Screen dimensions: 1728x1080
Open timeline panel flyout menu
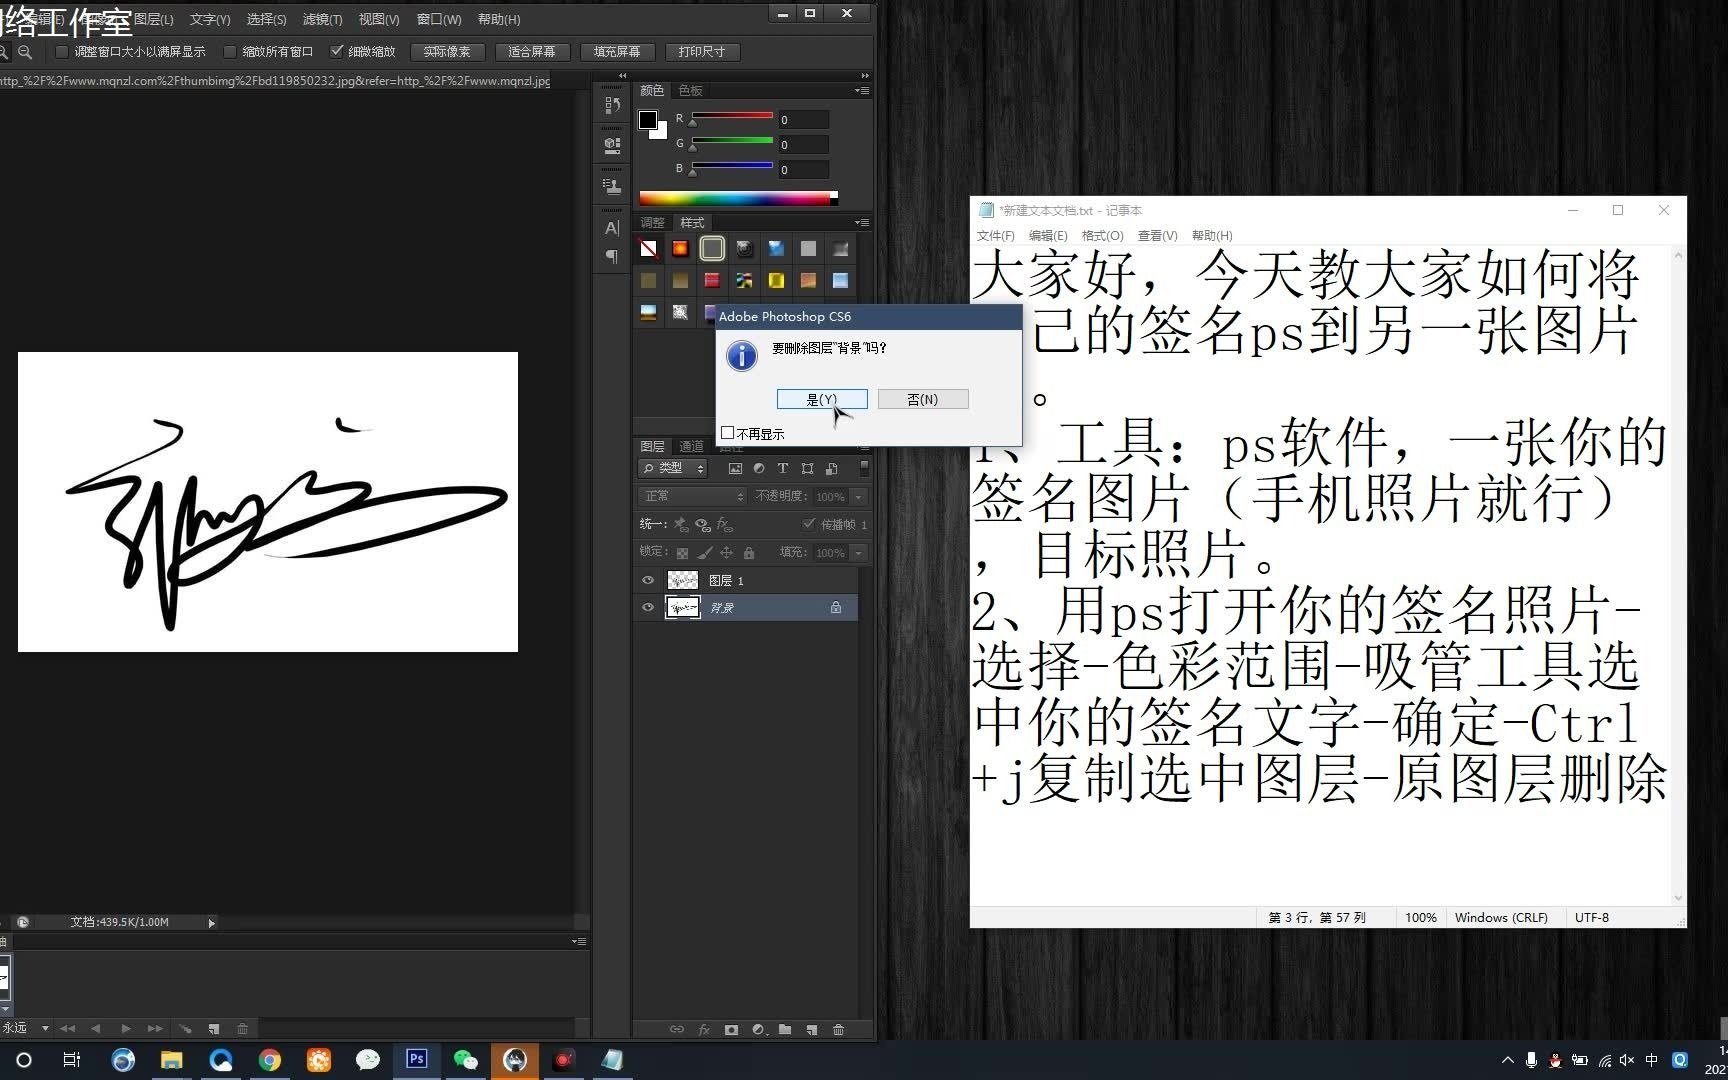point(579,941)
